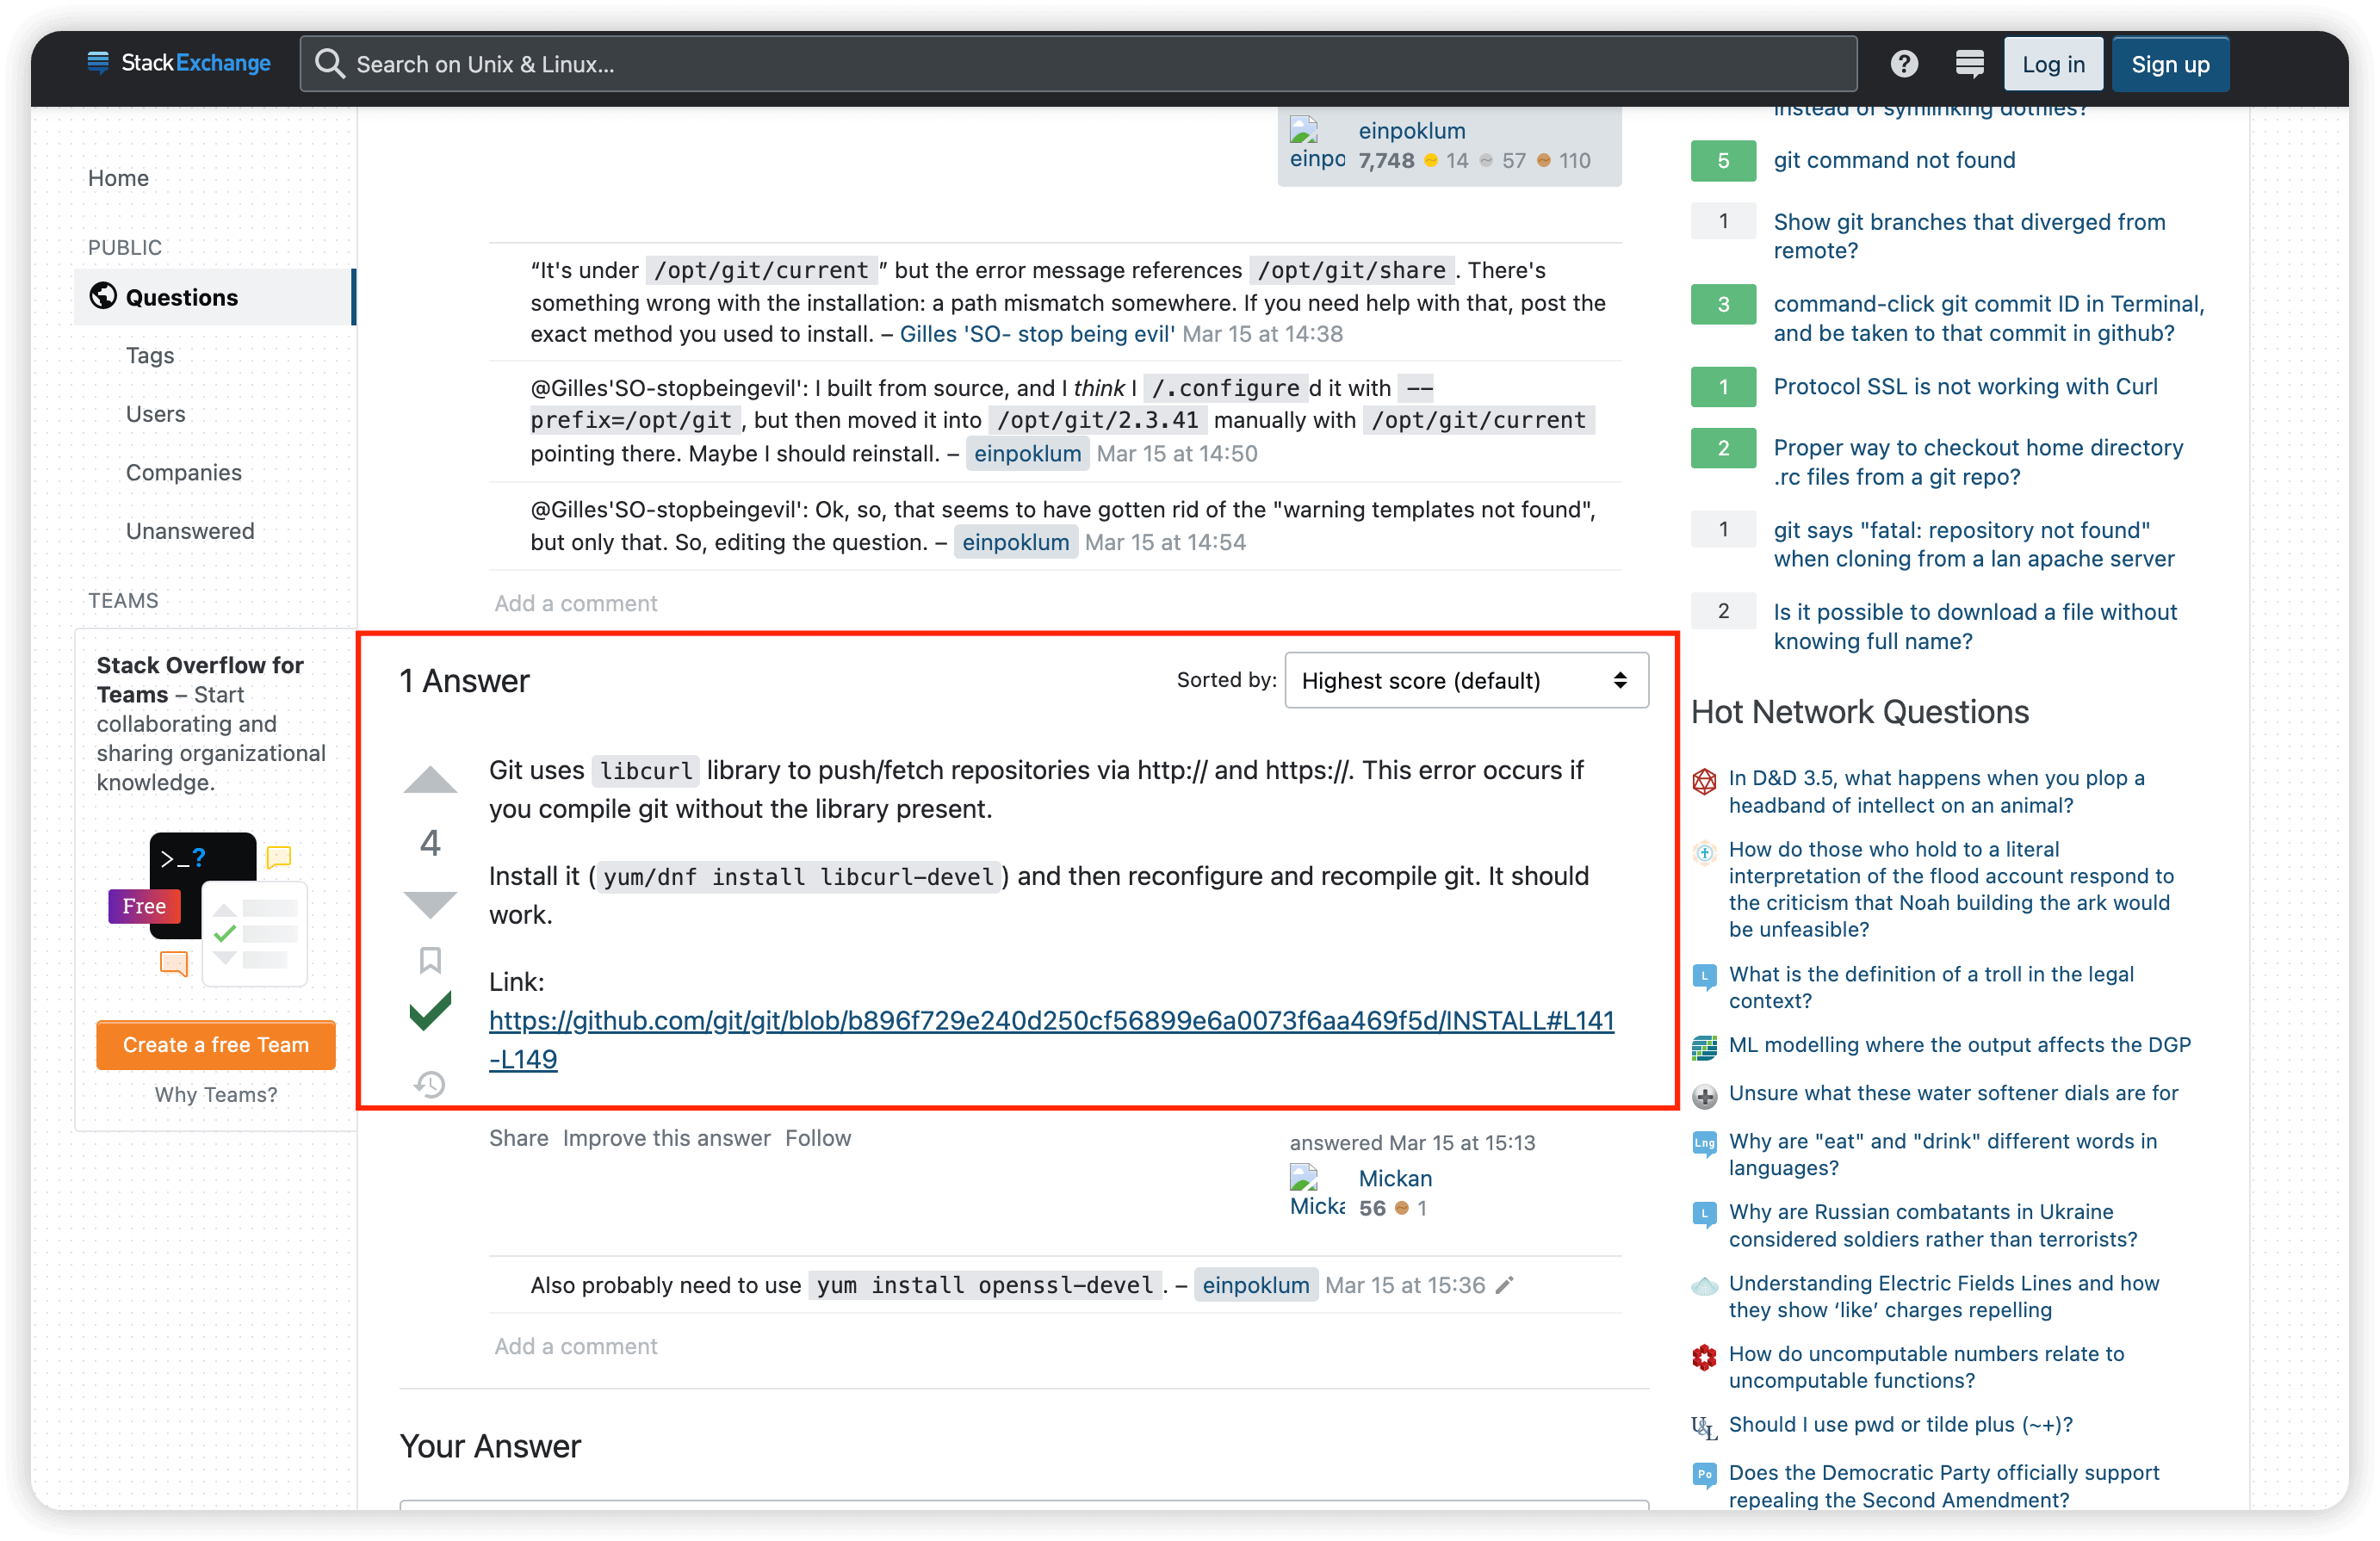Follow this answer

click(817, 1138)
